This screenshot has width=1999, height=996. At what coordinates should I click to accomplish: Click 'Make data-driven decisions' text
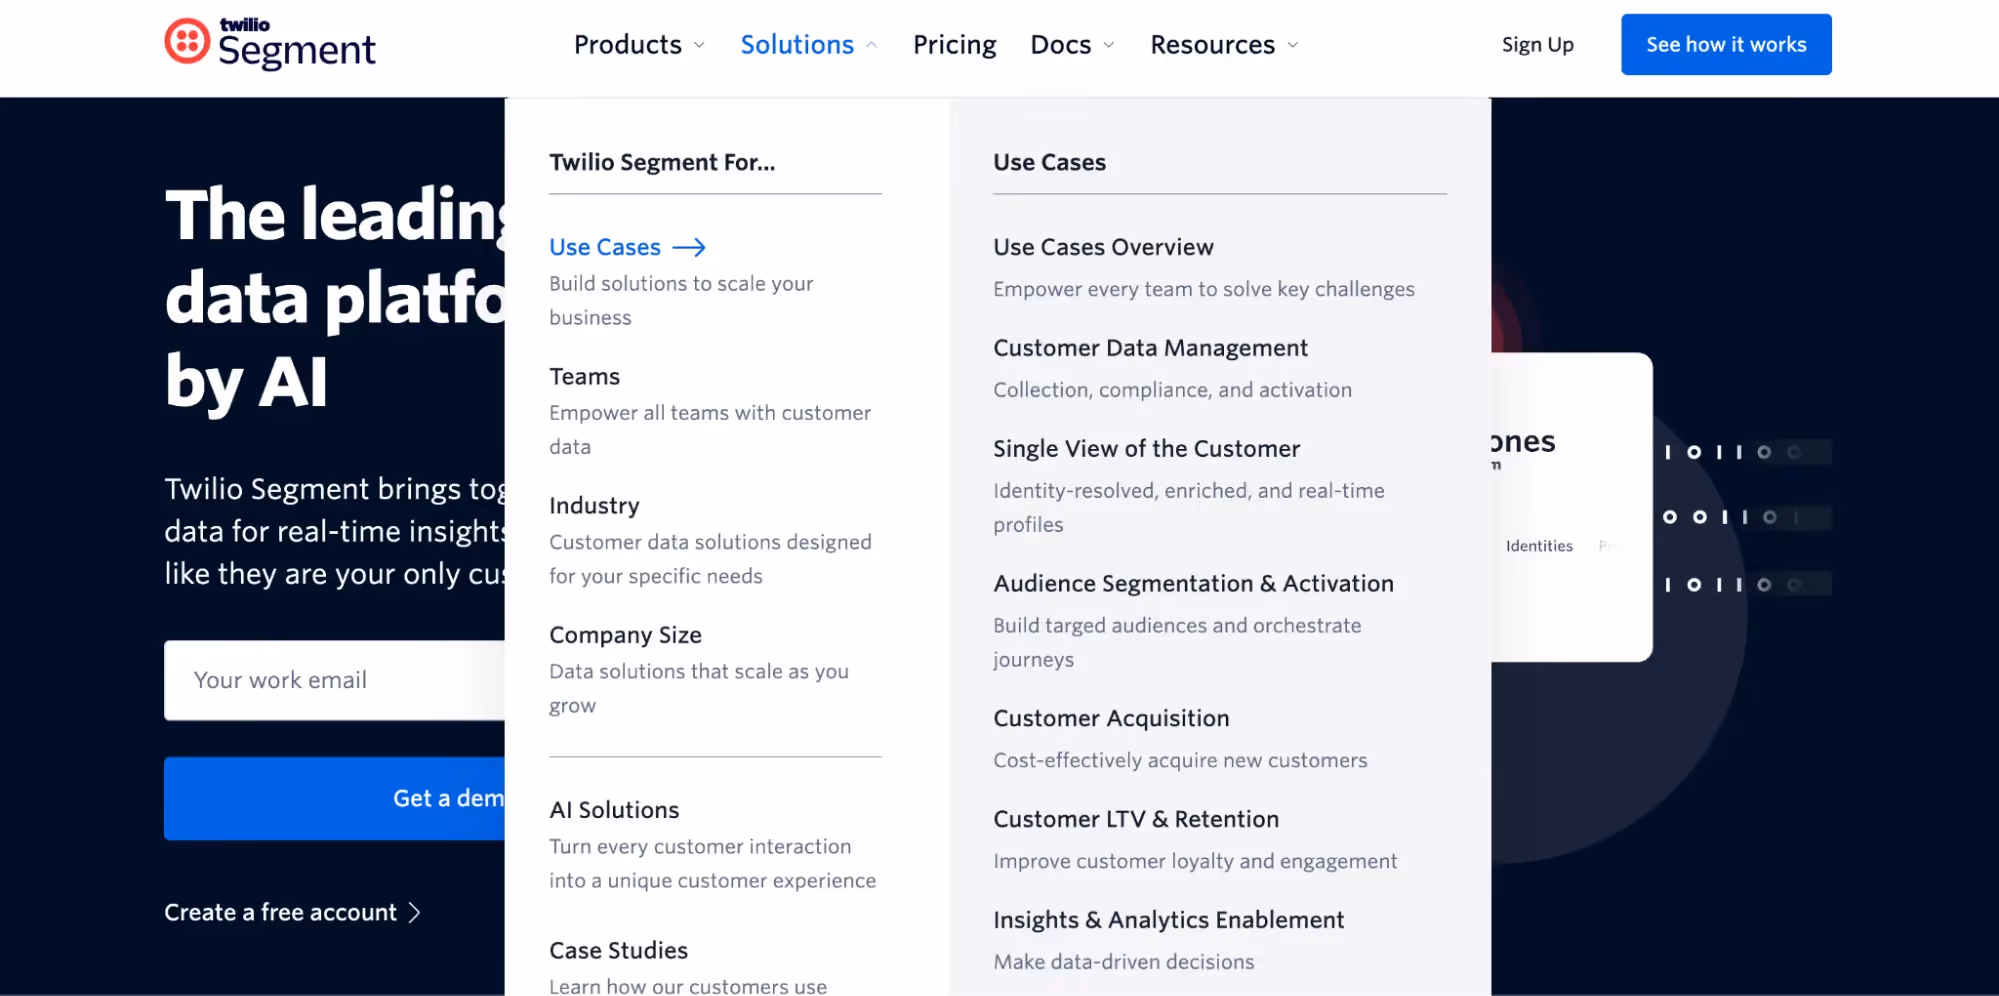[1123, 962]
